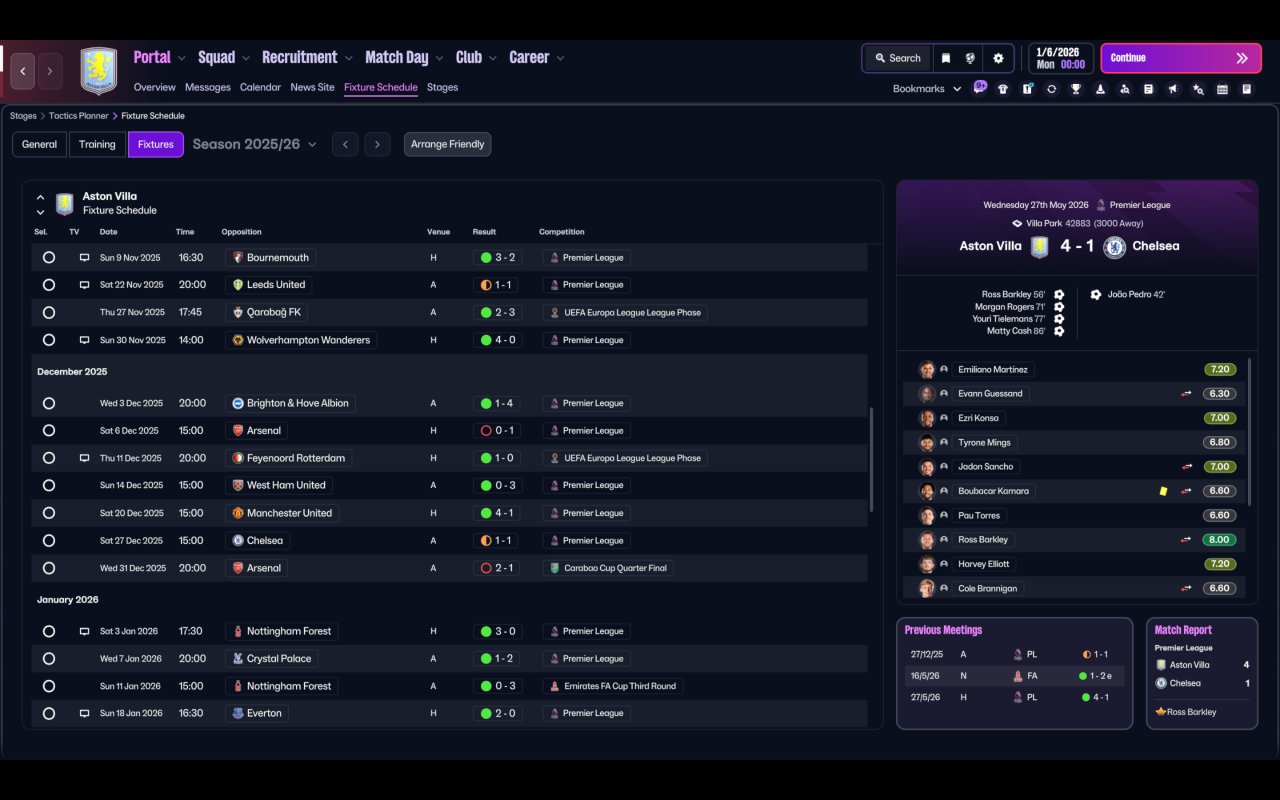Select the Manchester United fixture radio button
The image size is (1280, 800).
[48, 513]
